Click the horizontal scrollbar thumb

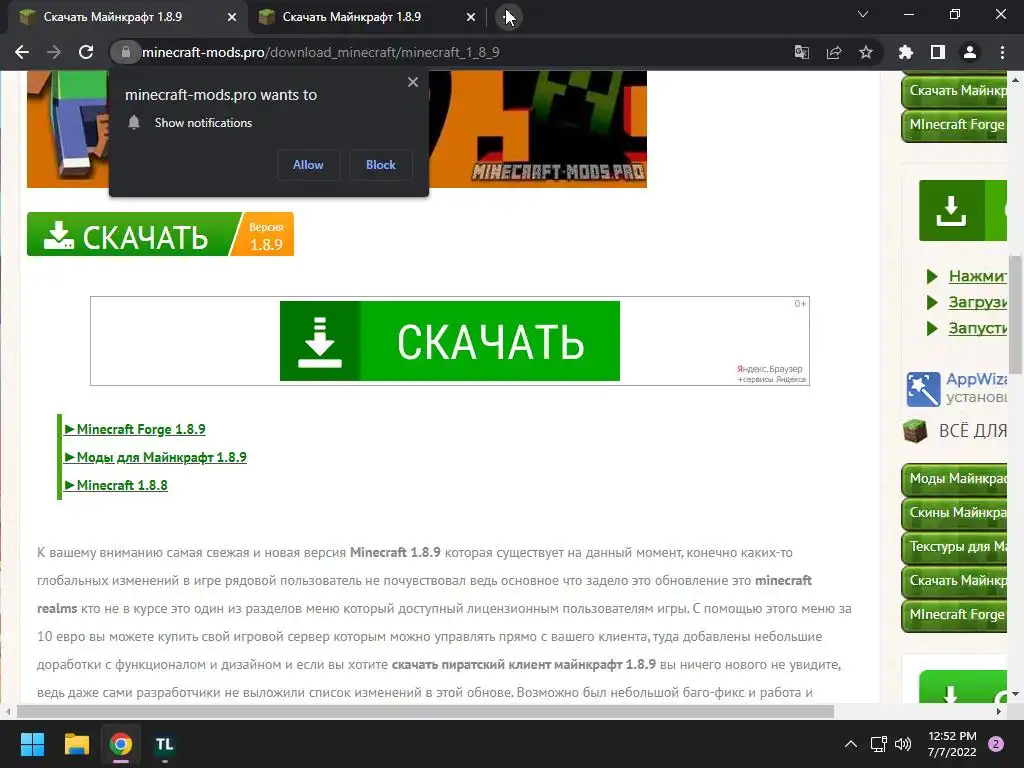click(425, 711)
